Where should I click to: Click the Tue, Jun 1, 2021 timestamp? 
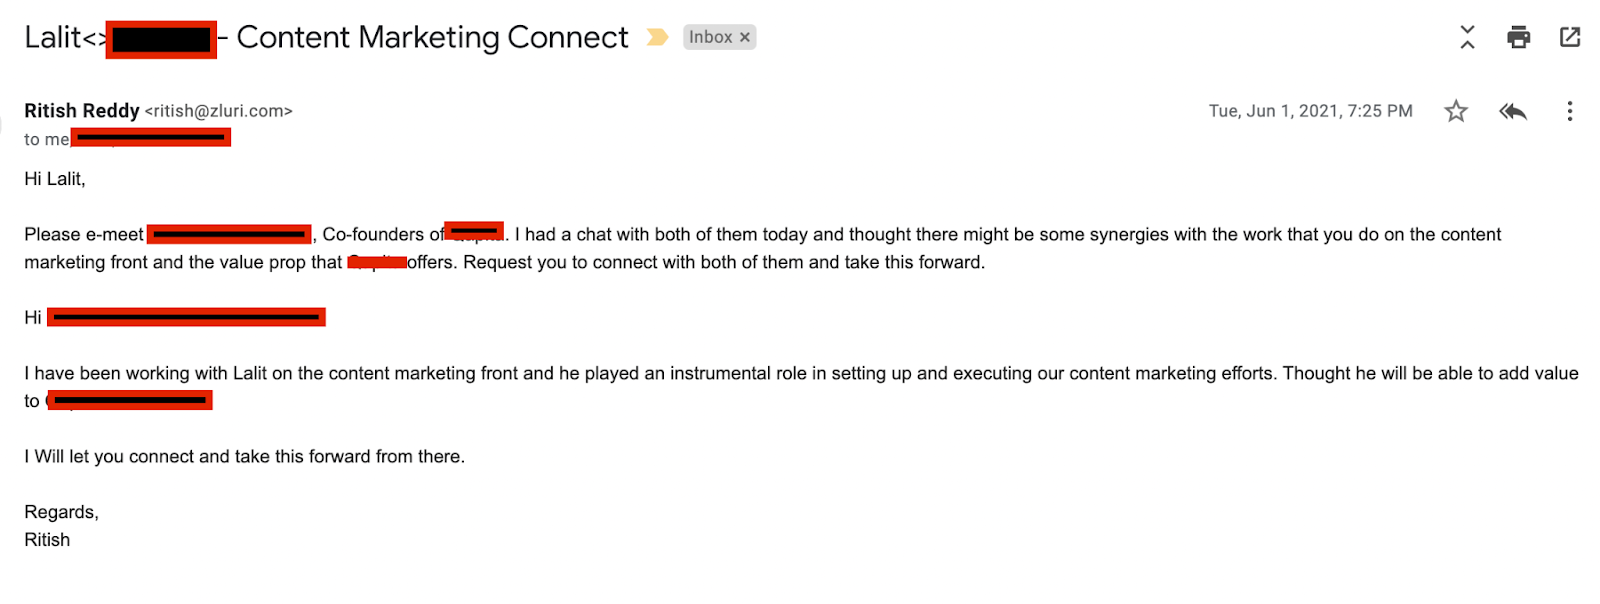pos(1310,111)
